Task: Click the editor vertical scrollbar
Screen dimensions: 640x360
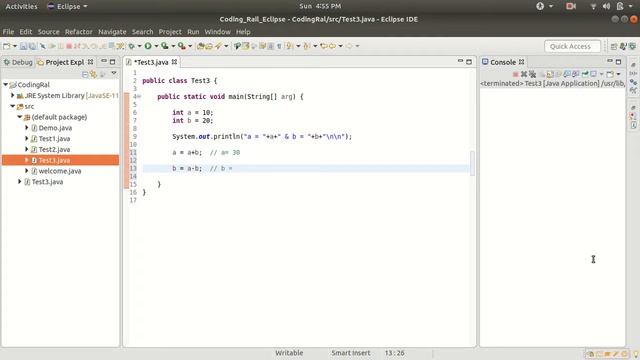Action: [473, 163]
